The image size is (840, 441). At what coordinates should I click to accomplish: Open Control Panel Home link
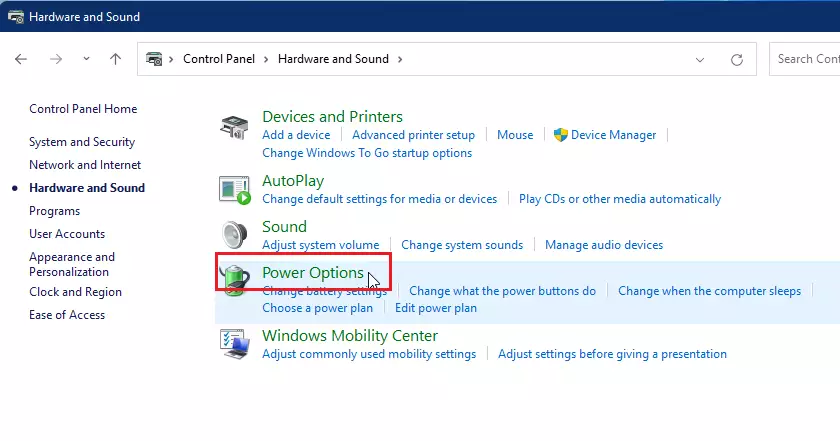click(83, 109)
